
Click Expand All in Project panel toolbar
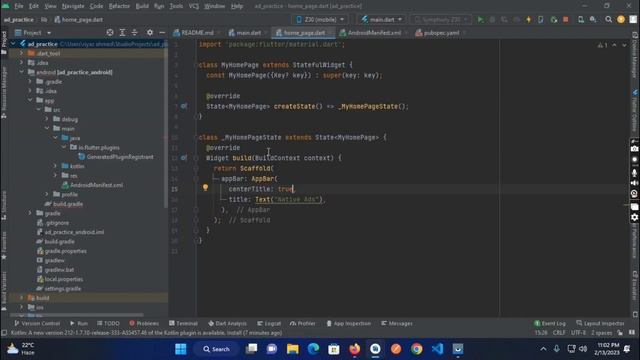point(122,32)
